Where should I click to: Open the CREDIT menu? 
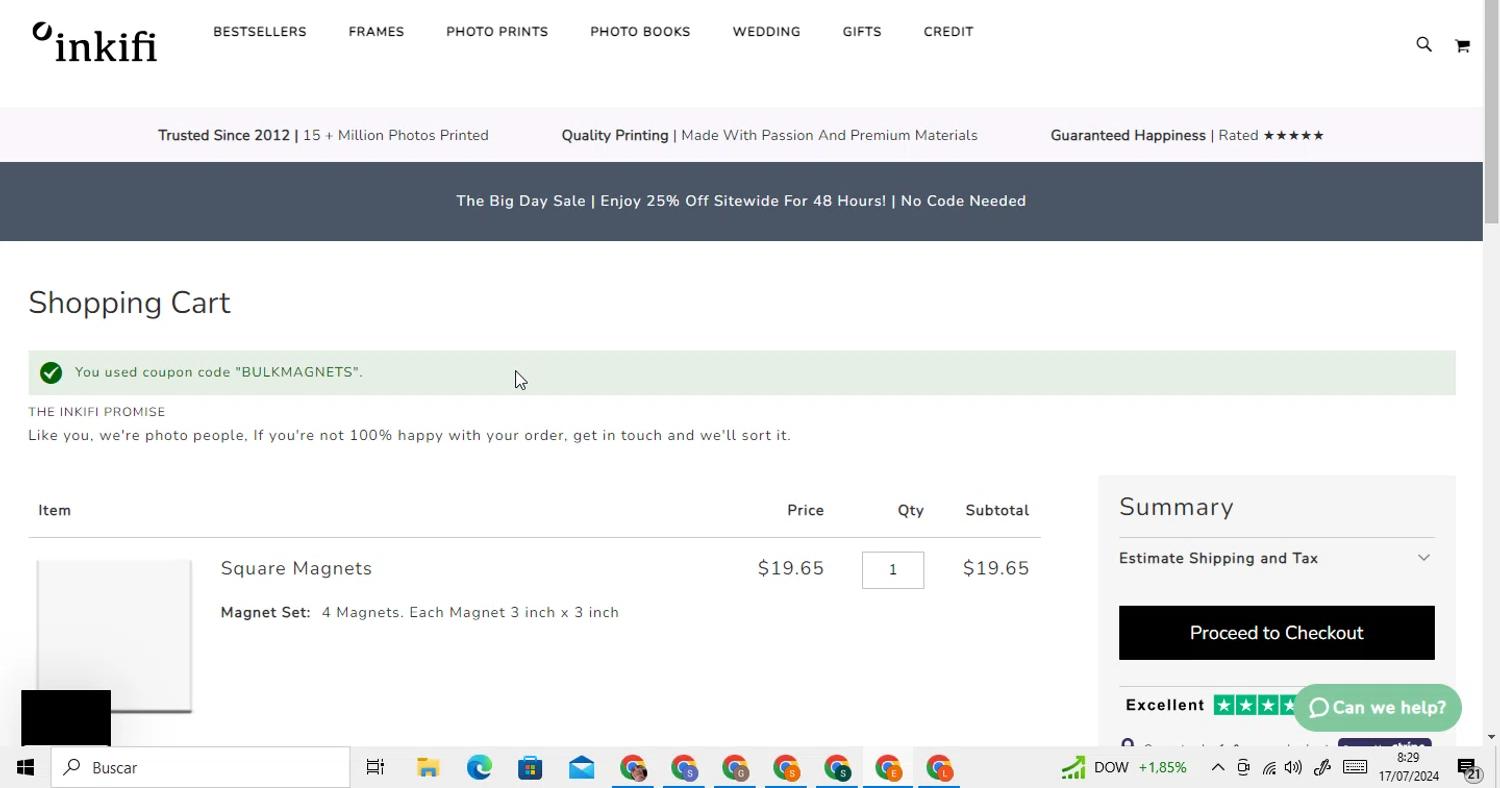tap(948, 32)
